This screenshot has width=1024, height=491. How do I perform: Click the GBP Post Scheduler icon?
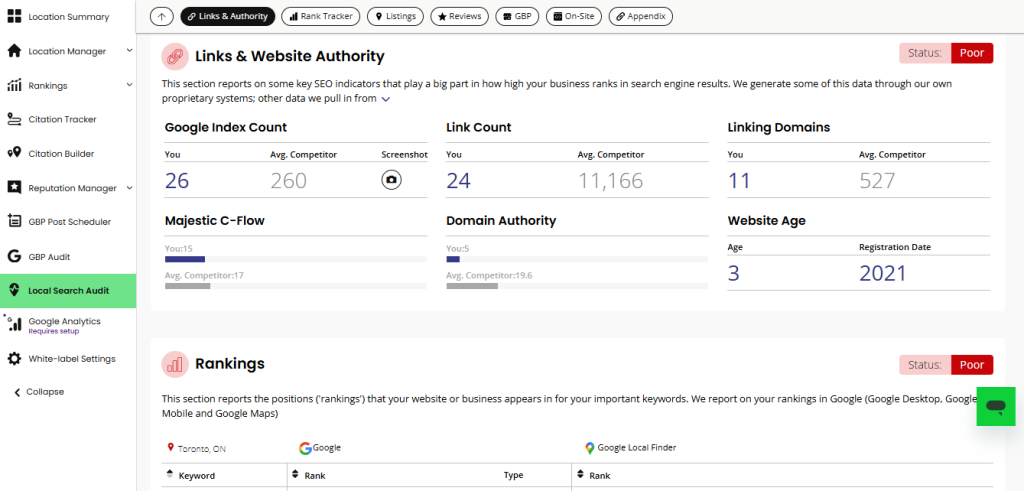14,221
